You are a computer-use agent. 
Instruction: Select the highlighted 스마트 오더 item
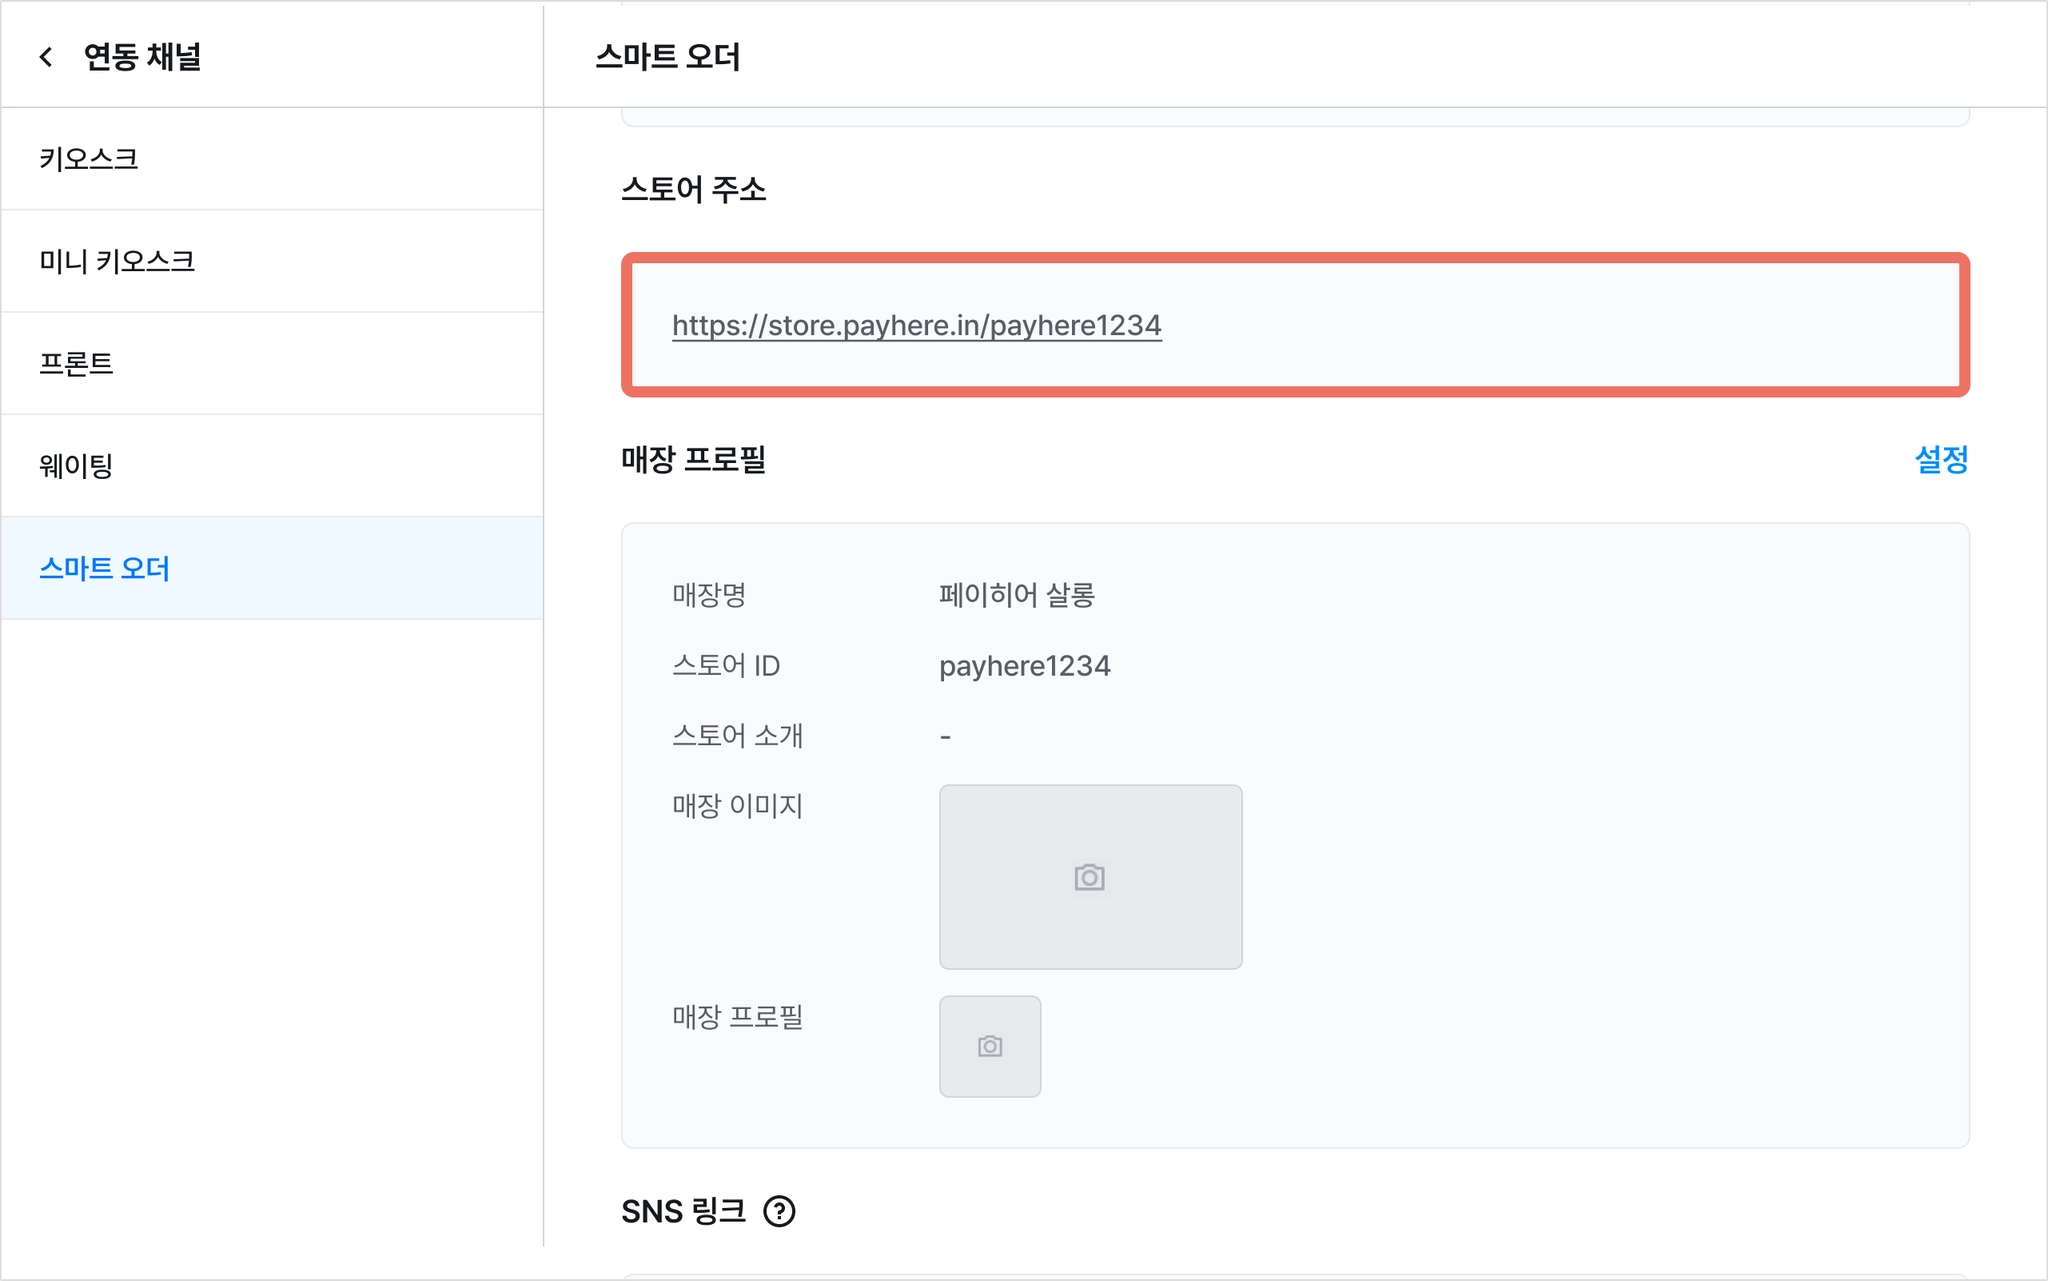(x=272, y=568)
